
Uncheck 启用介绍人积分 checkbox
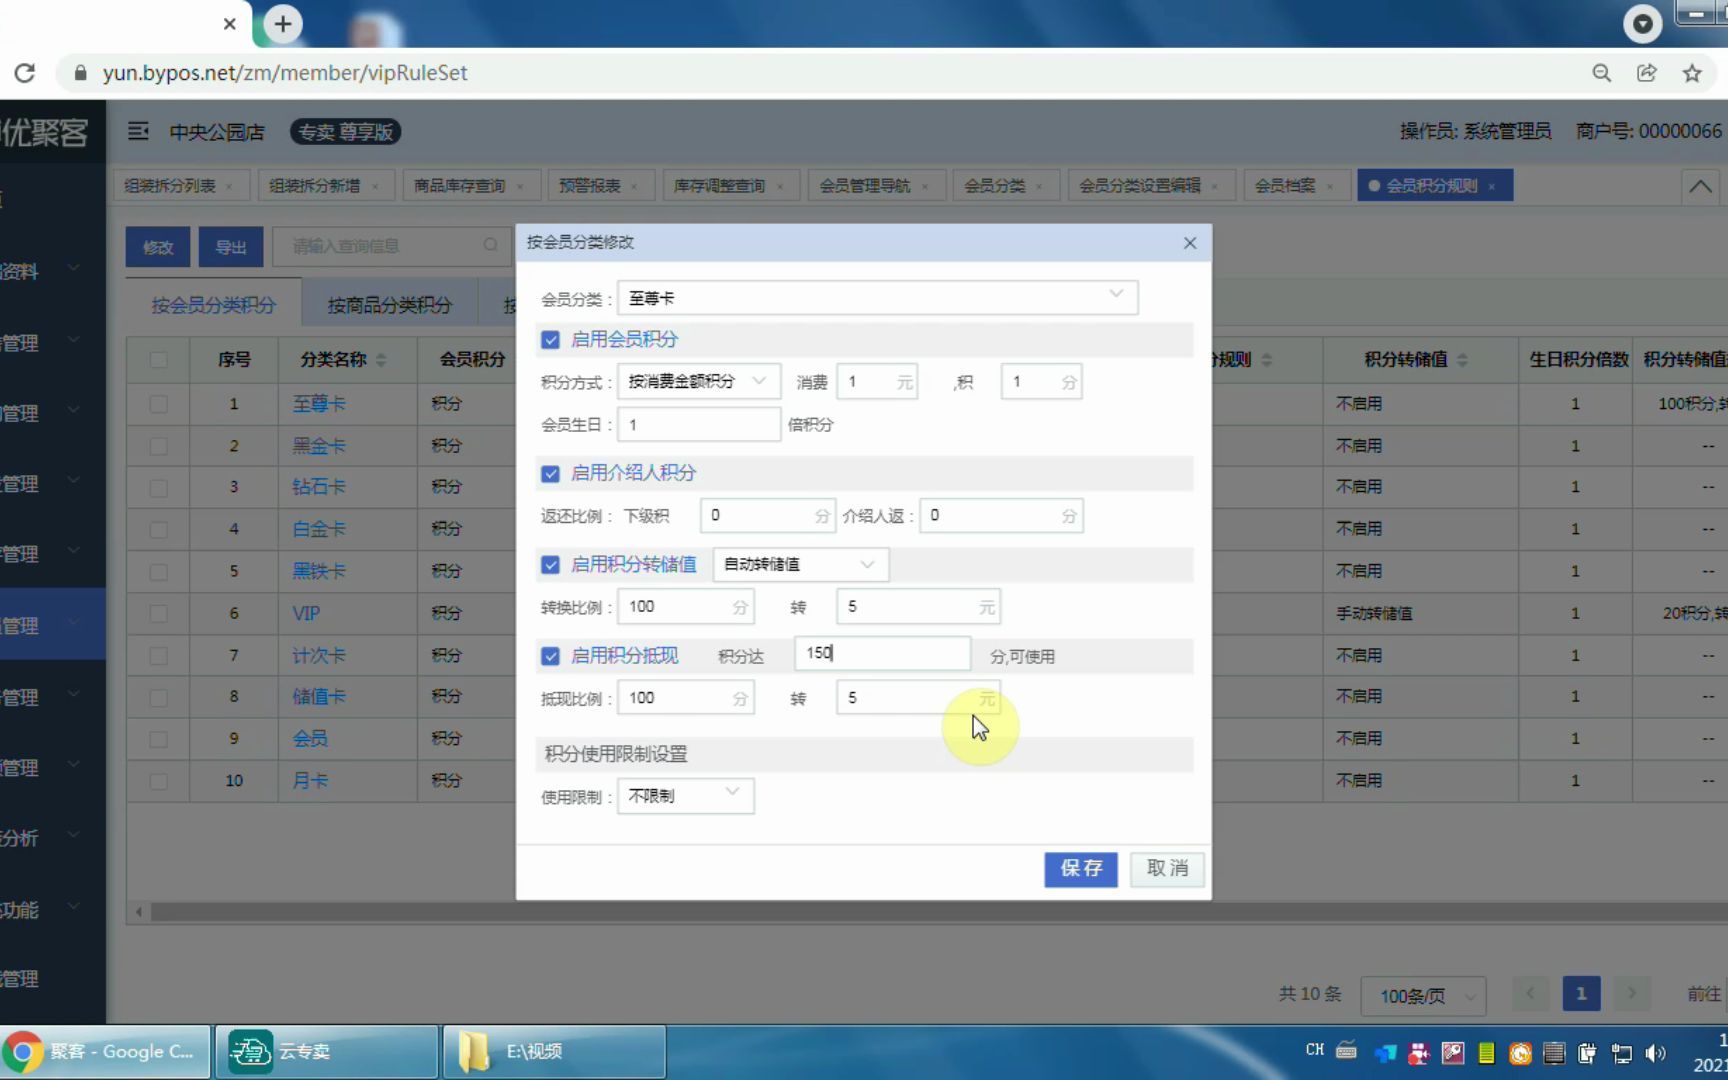(x=550, y=473)
